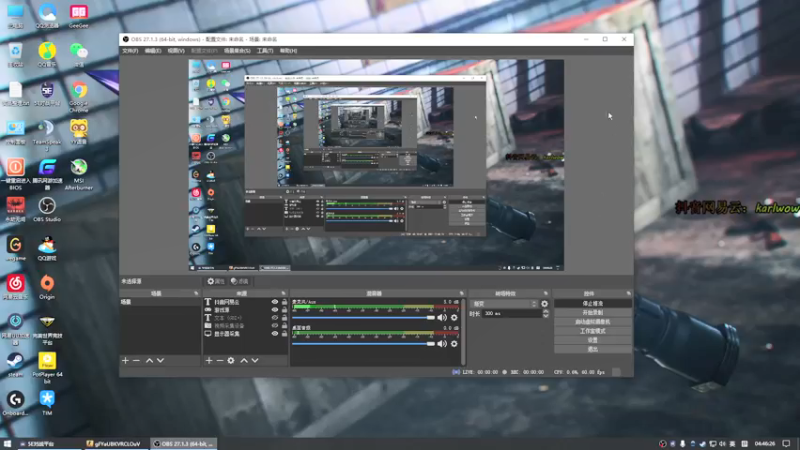Viewport: 800px width, 450px height.
Task: Open scene transition properties gear
Action: [544, 304]
